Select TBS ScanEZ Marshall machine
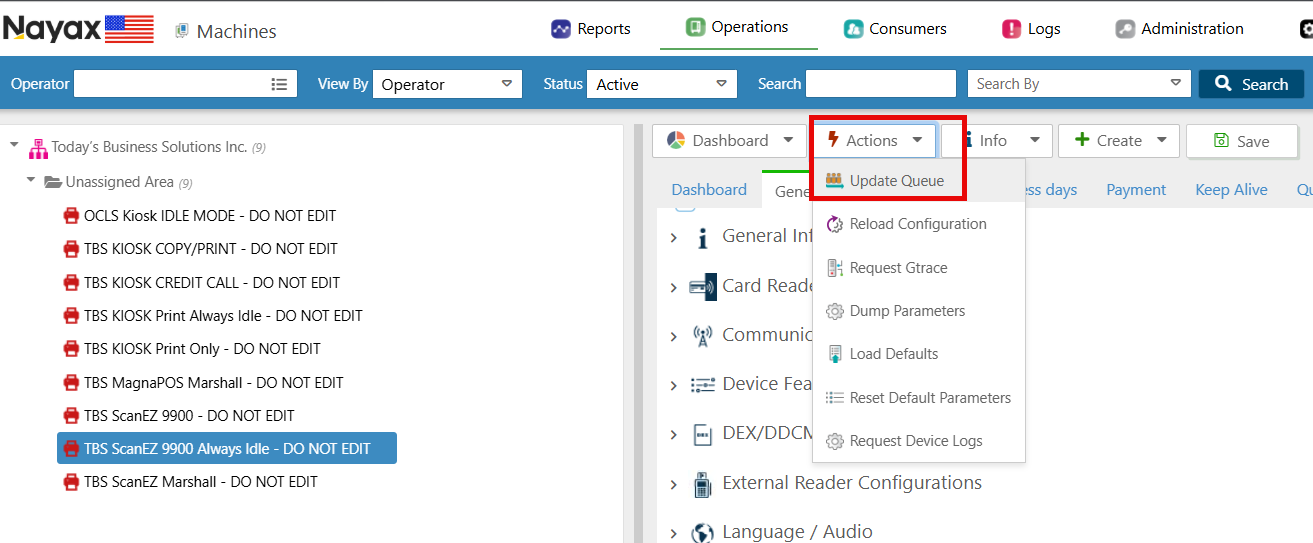 tap(201, 481)
